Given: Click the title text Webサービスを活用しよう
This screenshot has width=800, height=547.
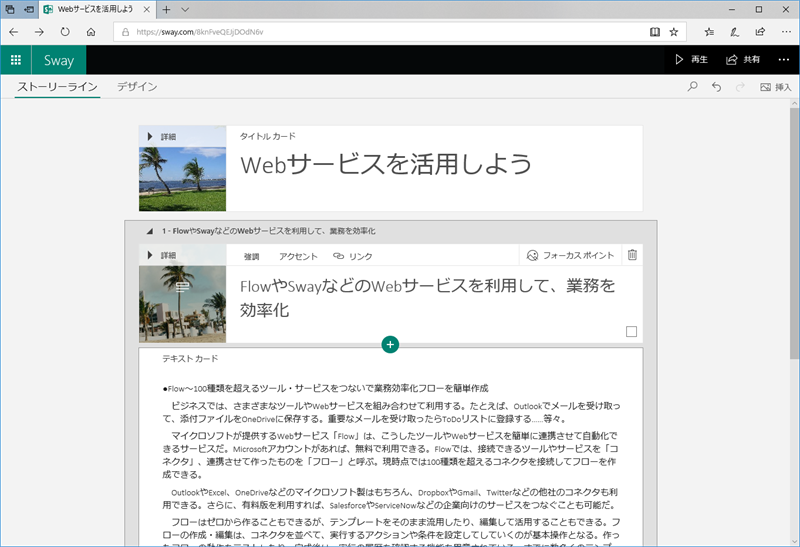Looking at the screenshot, I should (x=386, y=165).
